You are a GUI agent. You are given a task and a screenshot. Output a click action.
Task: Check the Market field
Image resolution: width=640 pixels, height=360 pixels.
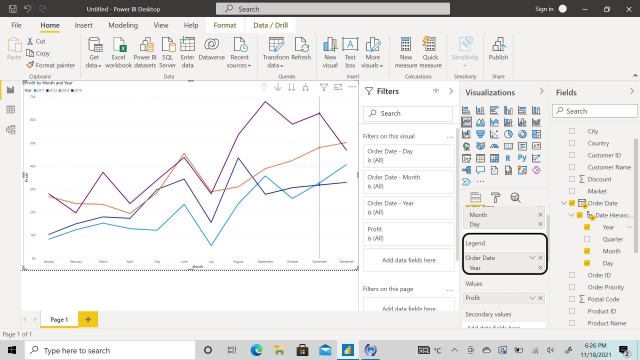572,191
